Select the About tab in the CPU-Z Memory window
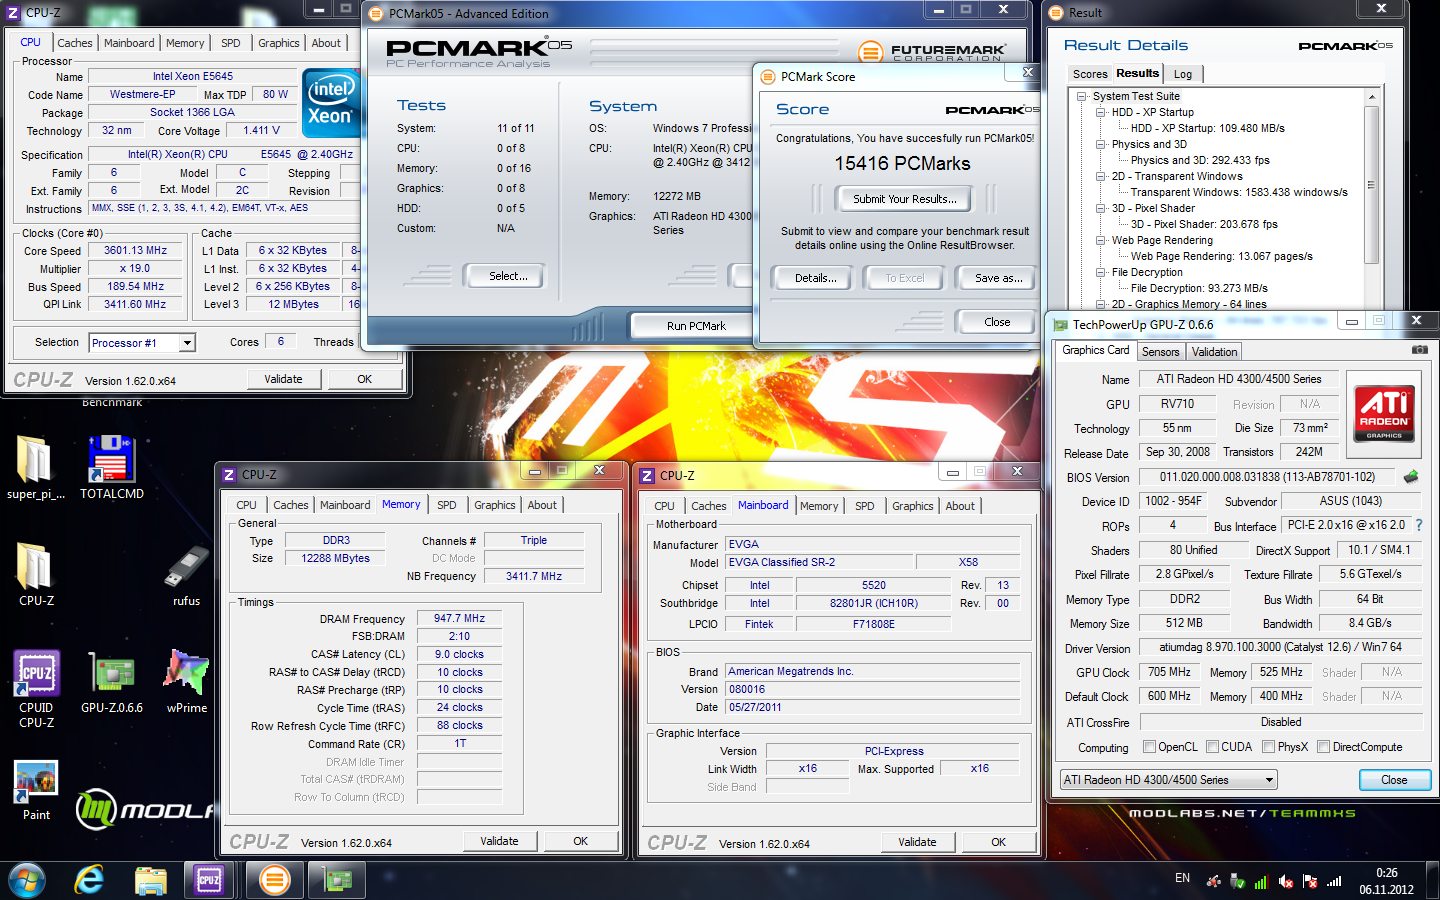The height and width of the screenshot is (900, 1440). (x=542, y=505)
